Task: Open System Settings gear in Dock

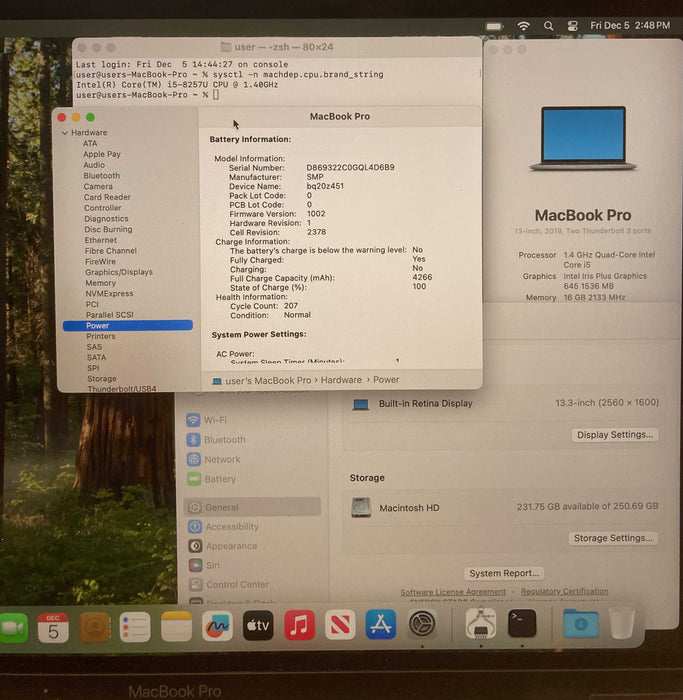Action: click(x=422, y=624)
